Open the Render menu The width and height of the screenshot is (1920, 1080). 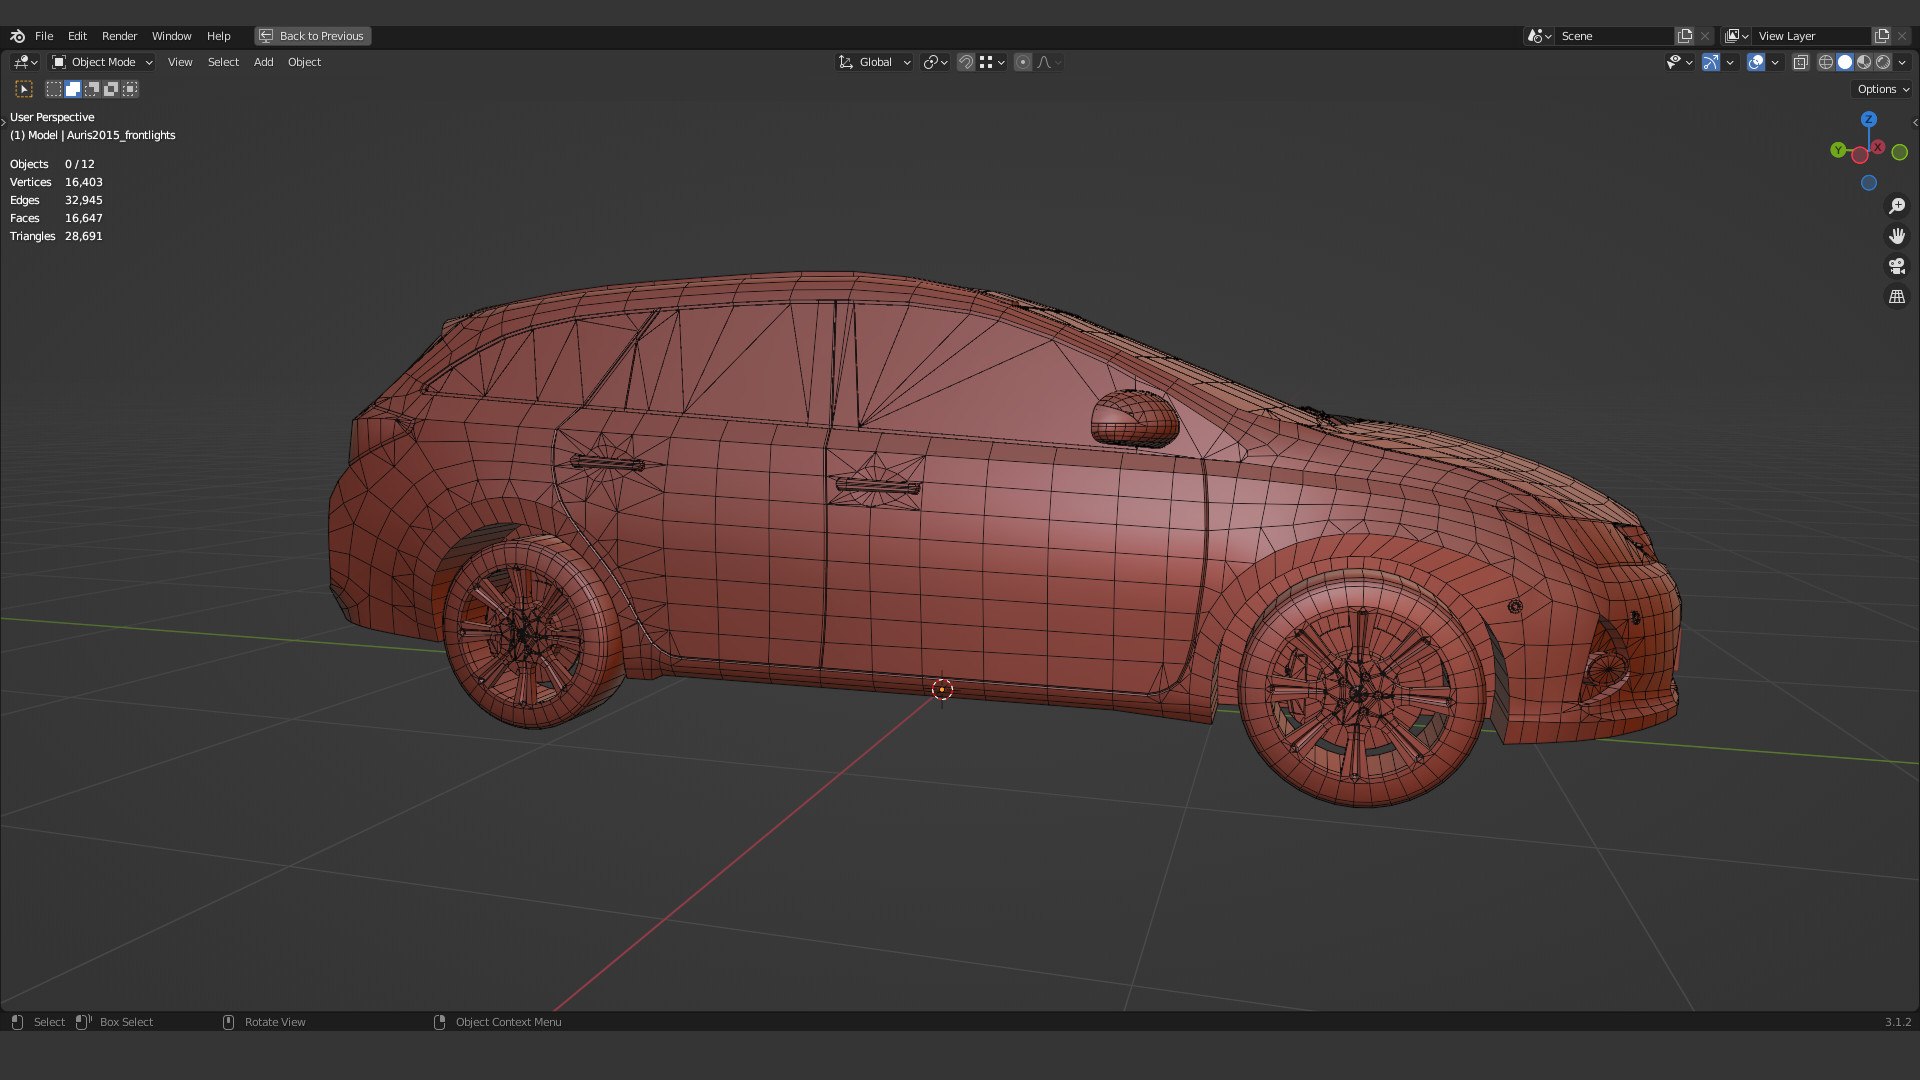pos(119,36)
